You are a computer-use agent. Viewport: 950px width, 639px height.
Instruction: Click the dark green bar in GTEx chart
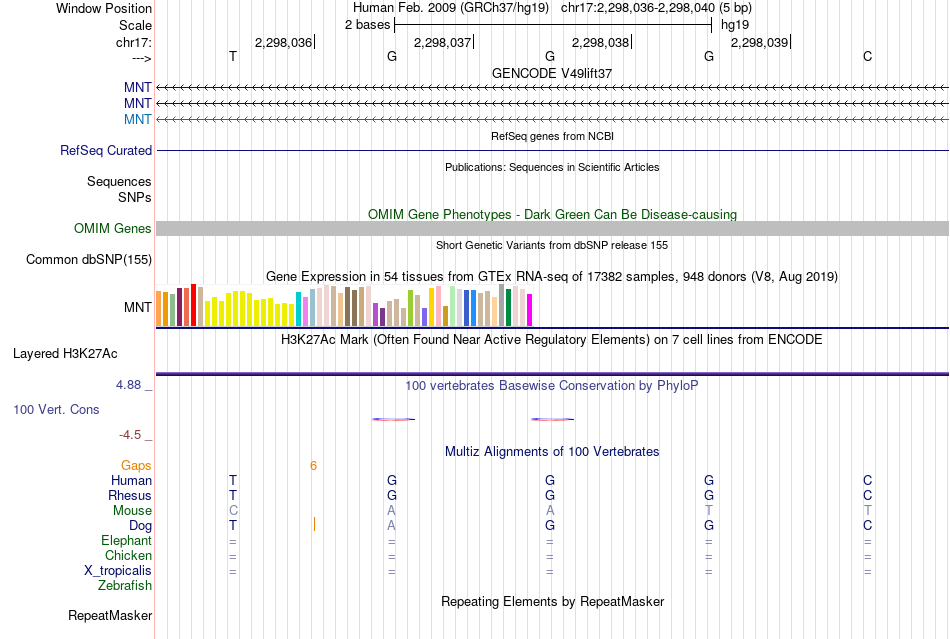click(x=508, y=308)
